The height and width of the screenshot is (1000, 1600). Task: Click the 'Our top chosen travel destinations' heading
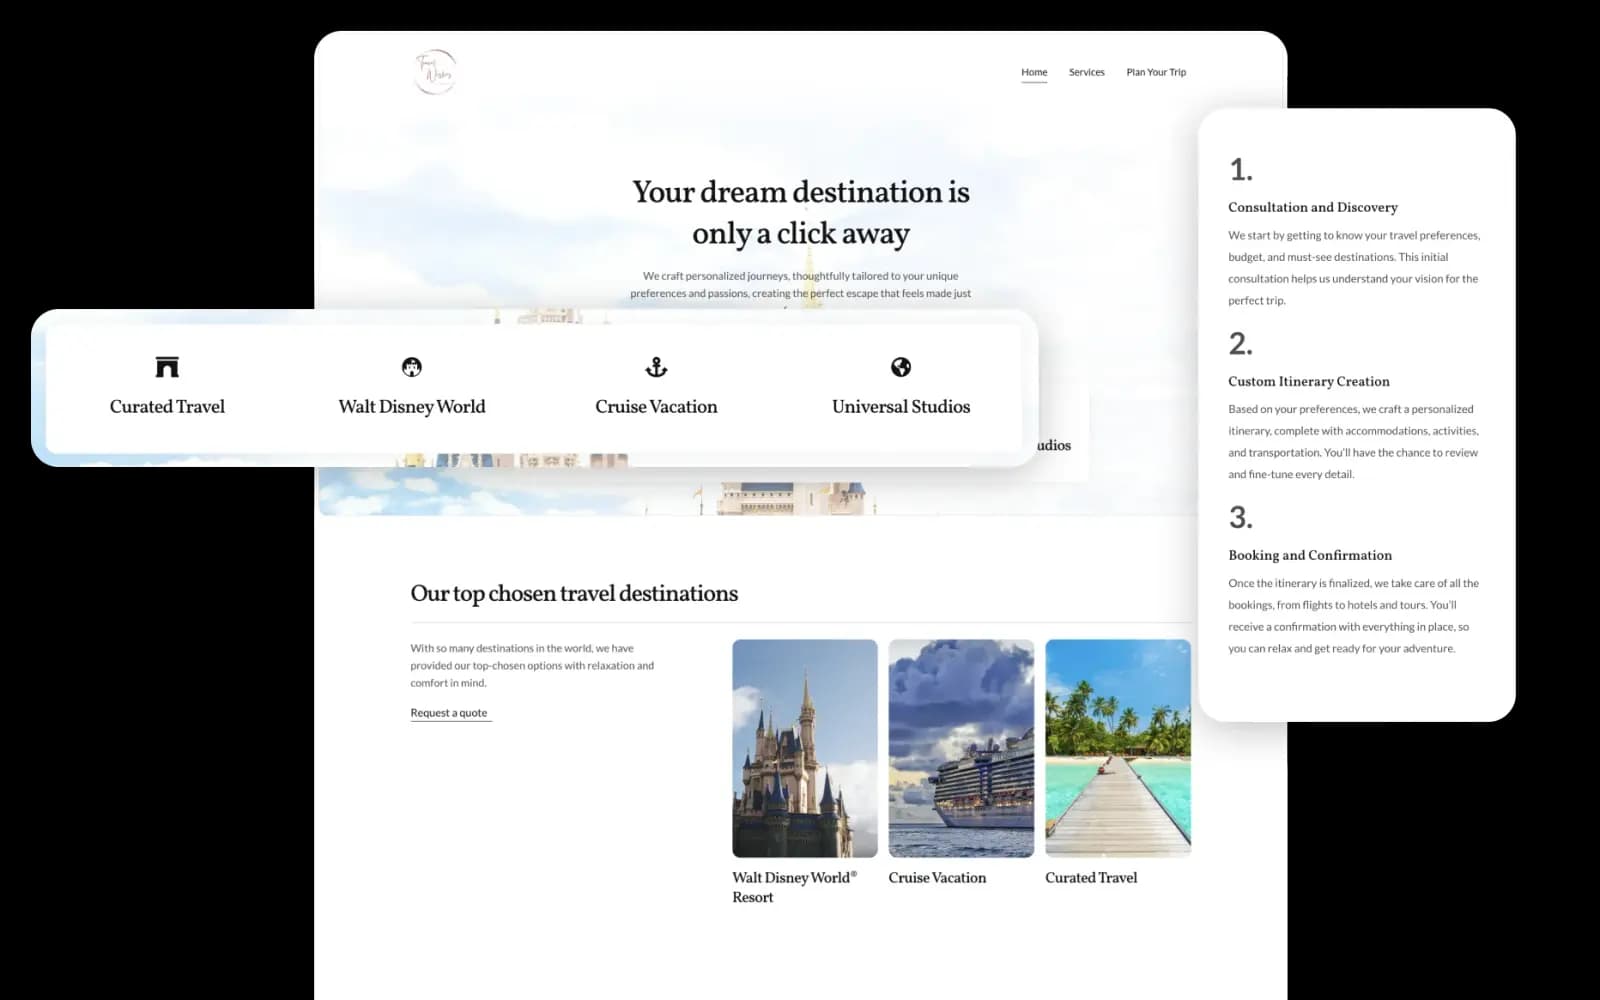574,594
